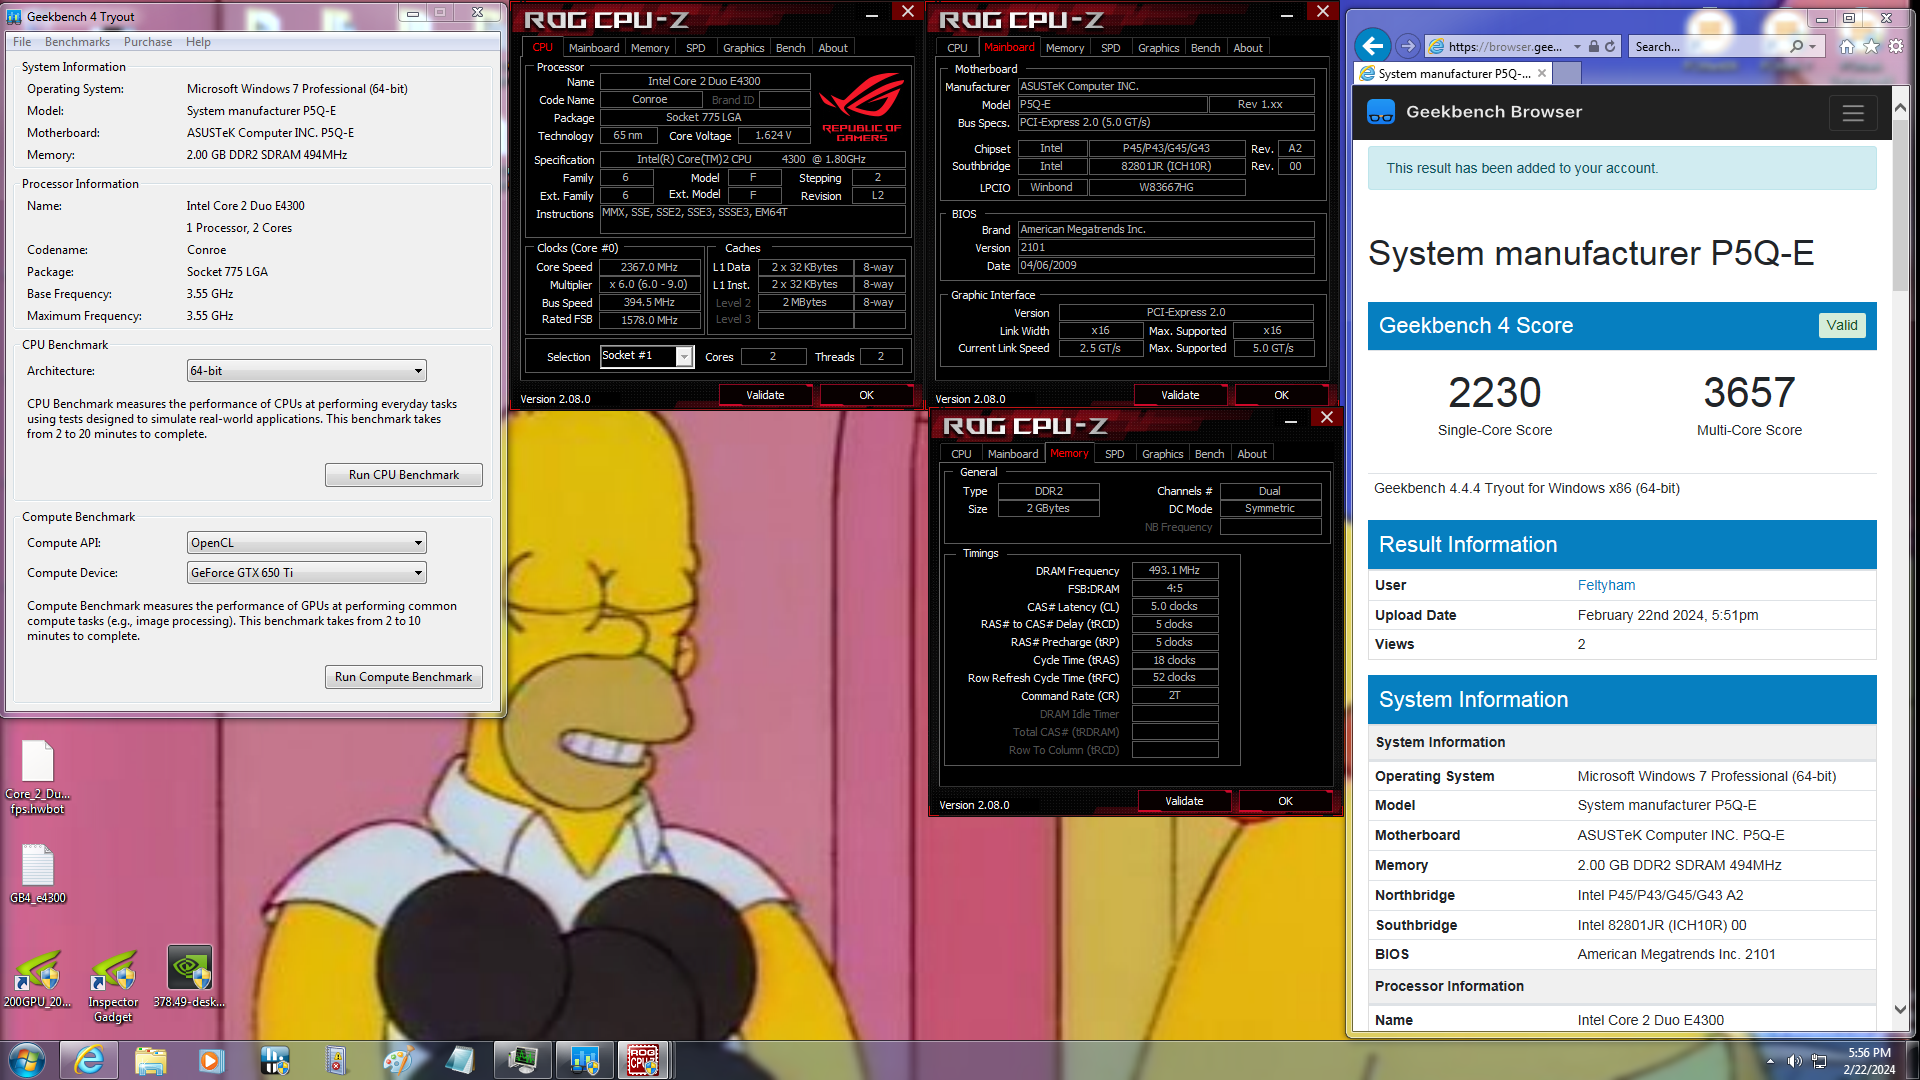Click the Geekbench Browser glasses logo

(1381, 112)
